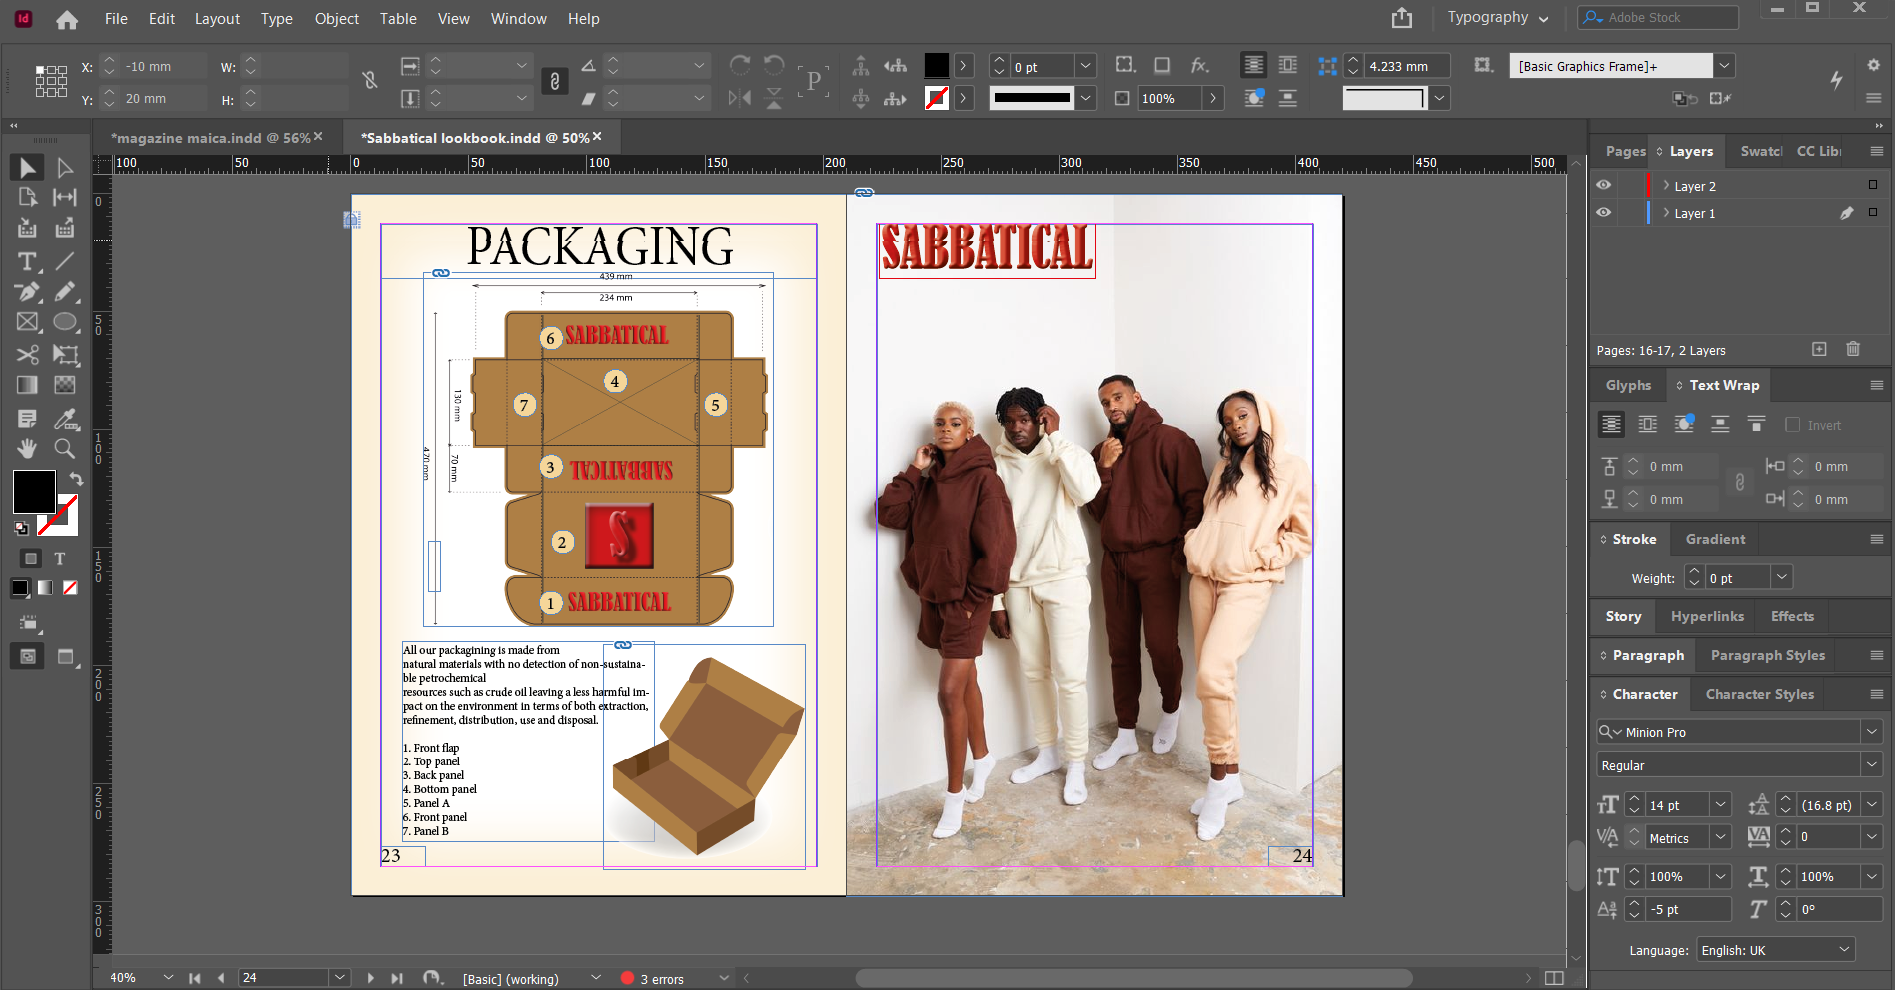Pick the Zoom tool
1895x990 pixels.
click(x=65, y=448)
